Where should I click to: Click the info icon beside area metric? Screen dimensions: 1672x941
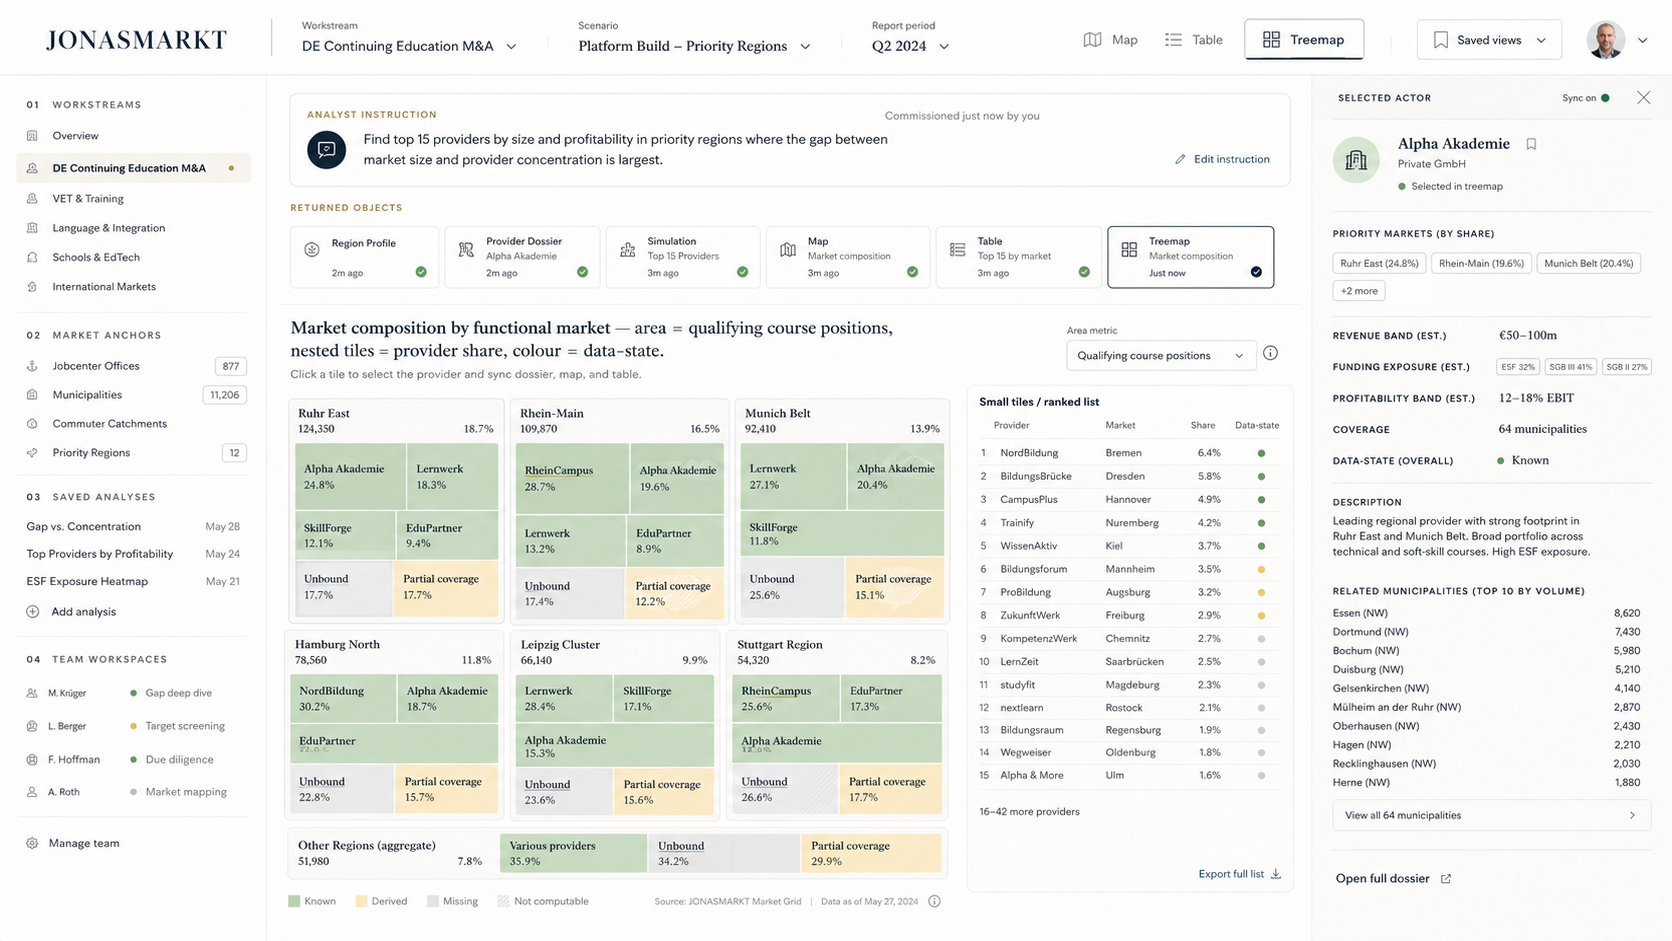tap(1270, 353)
